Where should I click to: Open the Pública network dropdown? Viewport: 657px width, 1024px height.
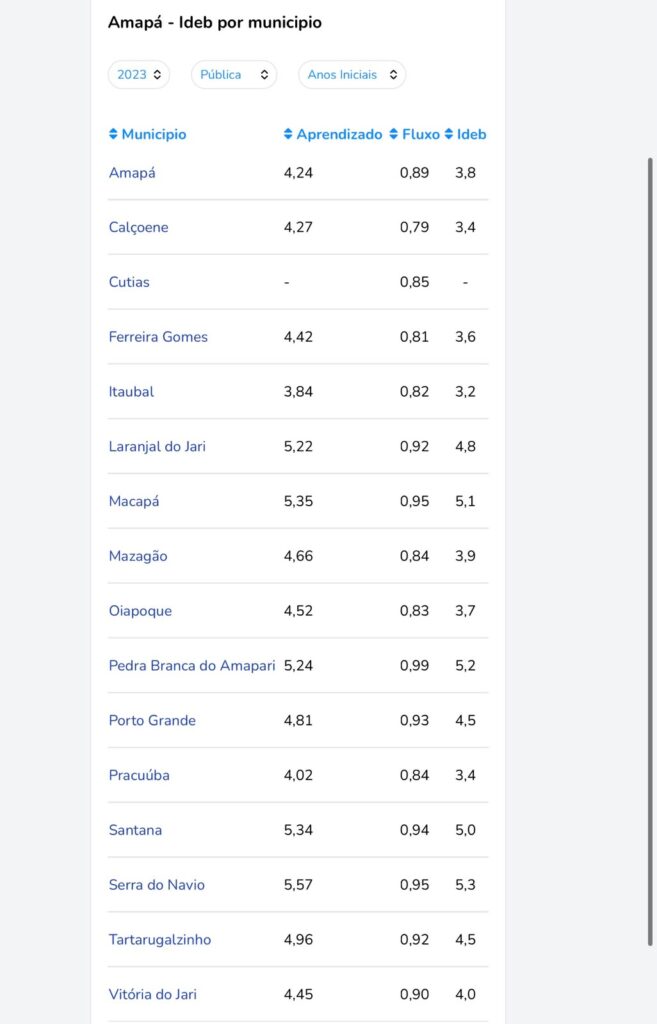pyautogui.click(x=234, y=74)
